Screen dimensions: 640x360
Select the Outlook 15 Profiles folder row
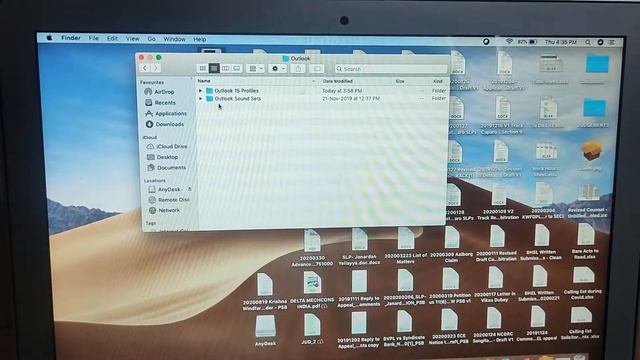pos(322,91)
